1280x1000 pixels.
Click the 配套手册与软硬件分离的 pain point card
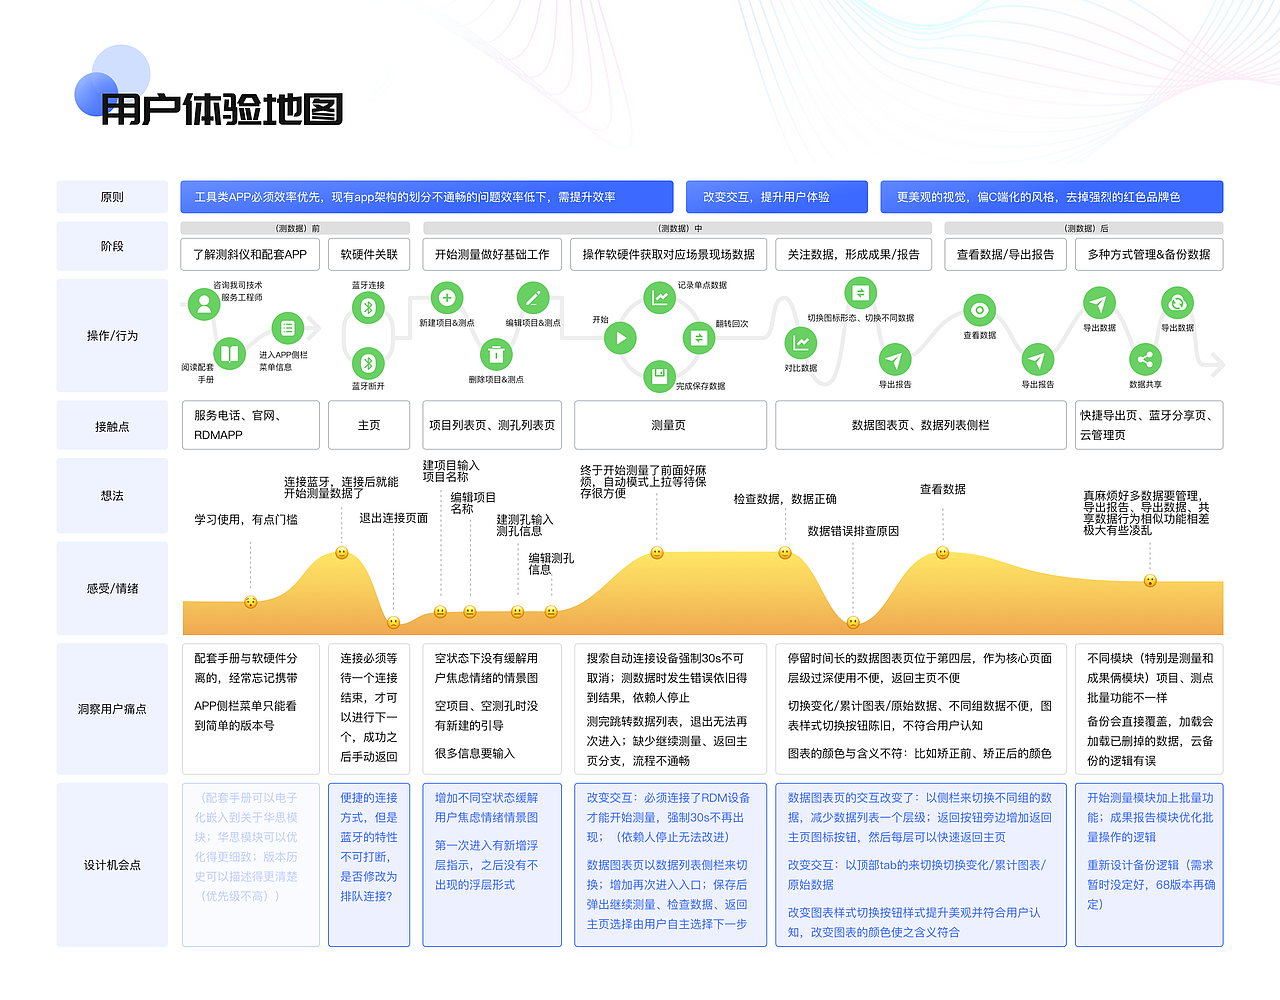pyautogui.click(x=251, y=709)
